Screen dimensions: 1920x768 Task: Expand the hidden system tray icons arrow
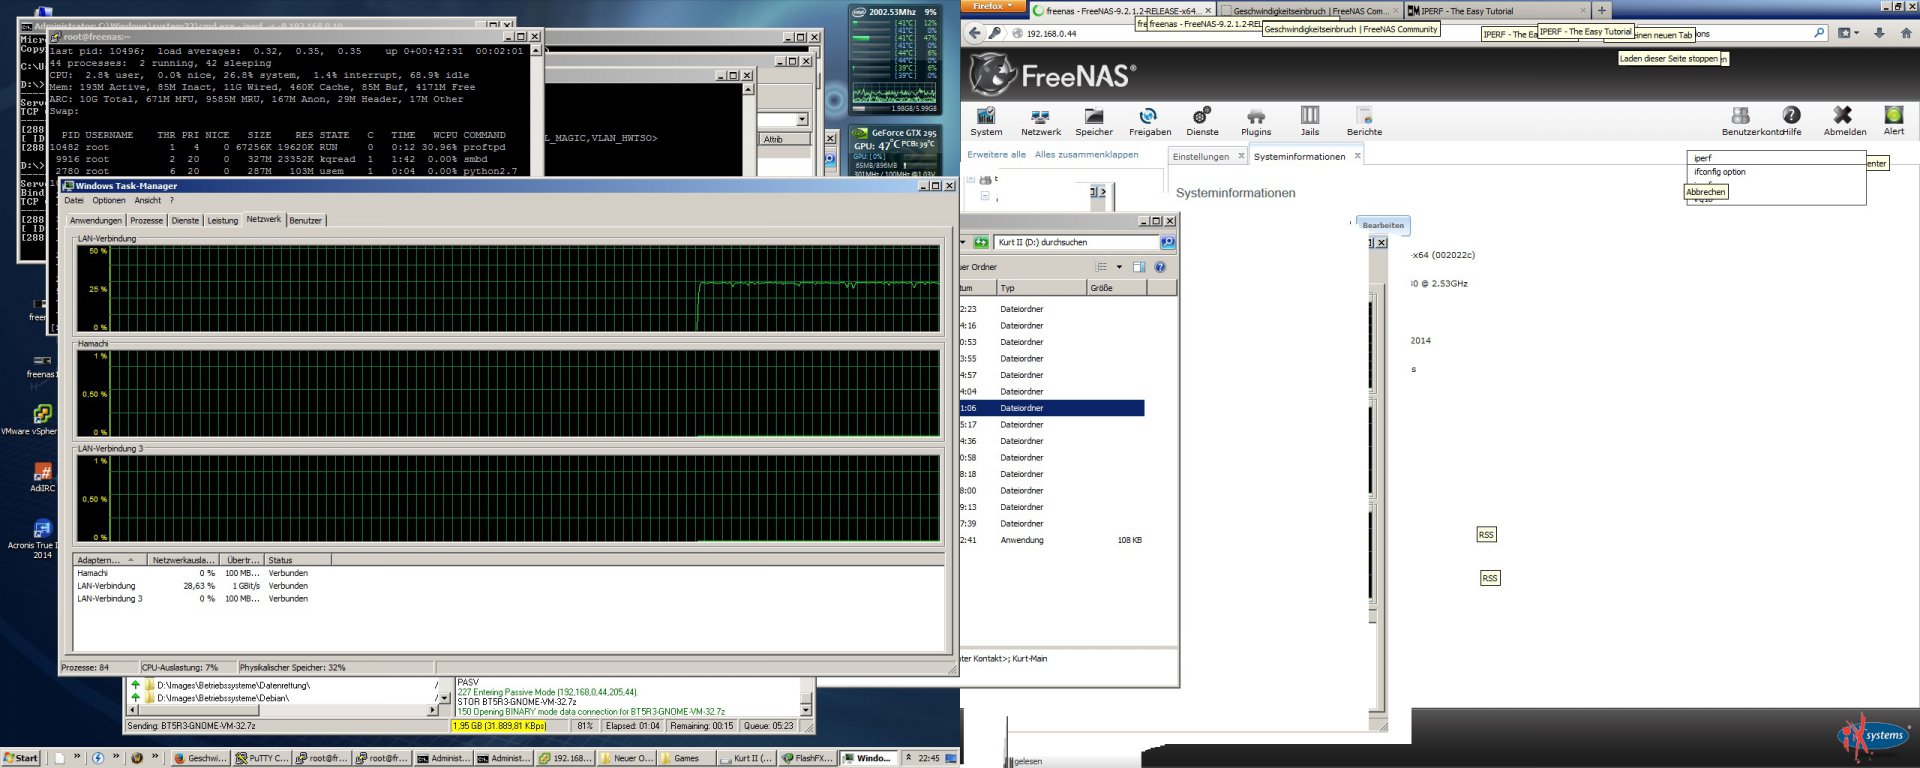pos(908,758)
